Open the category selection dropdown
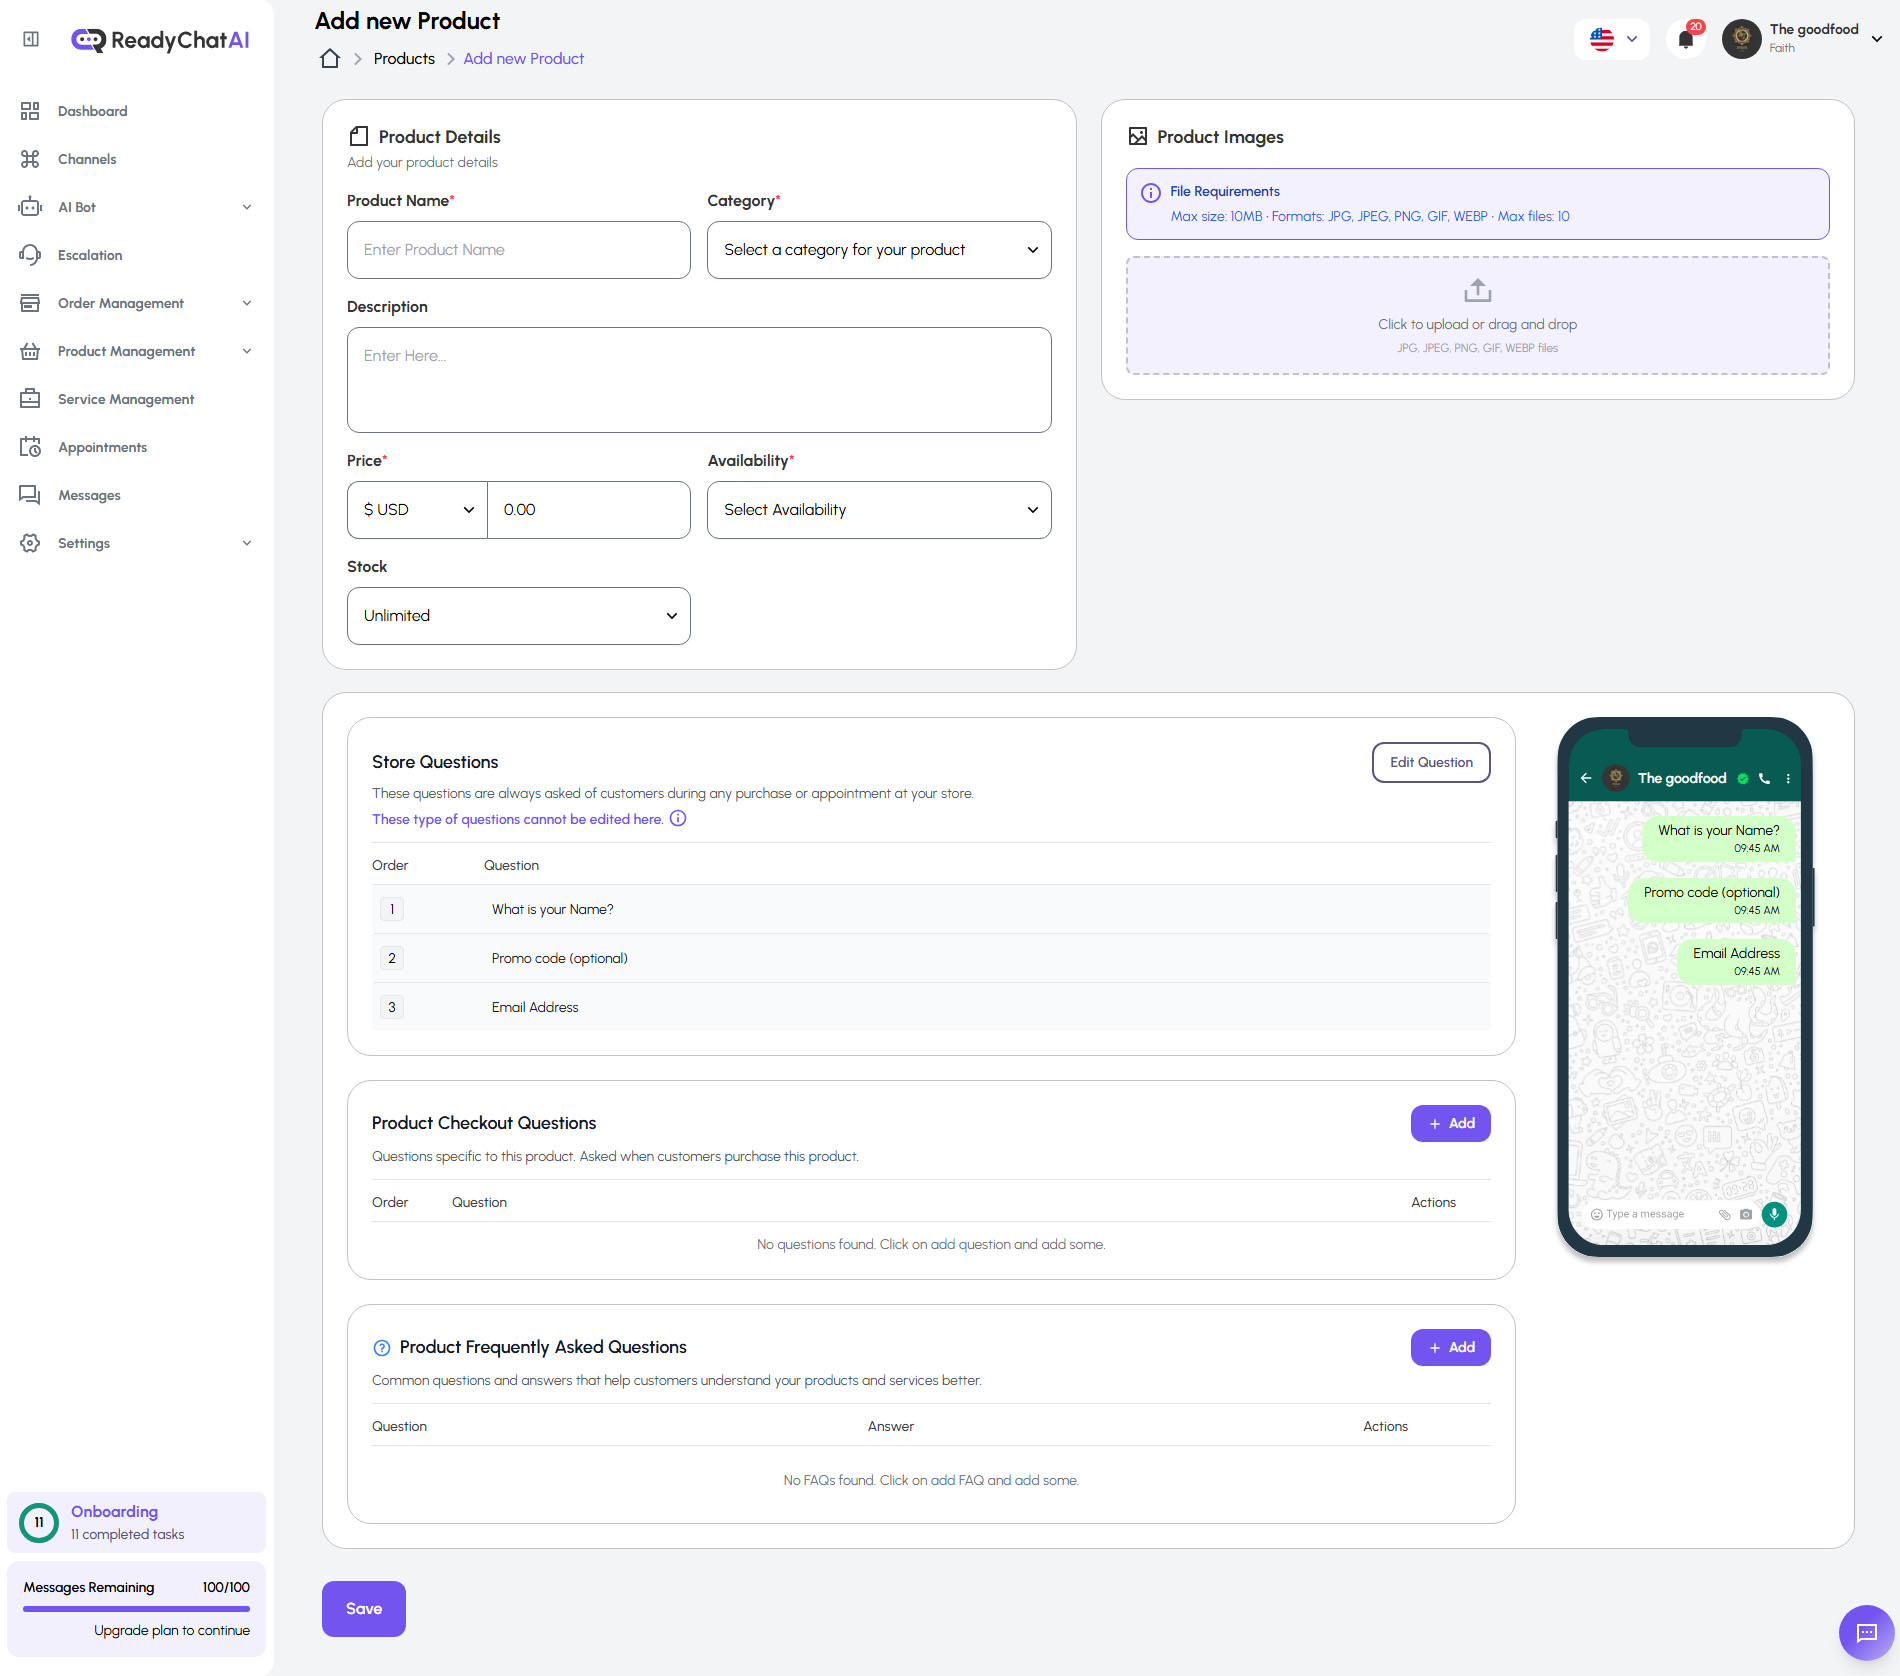The height and width of the screenshot is (1676, 1900). coord(878,250)
